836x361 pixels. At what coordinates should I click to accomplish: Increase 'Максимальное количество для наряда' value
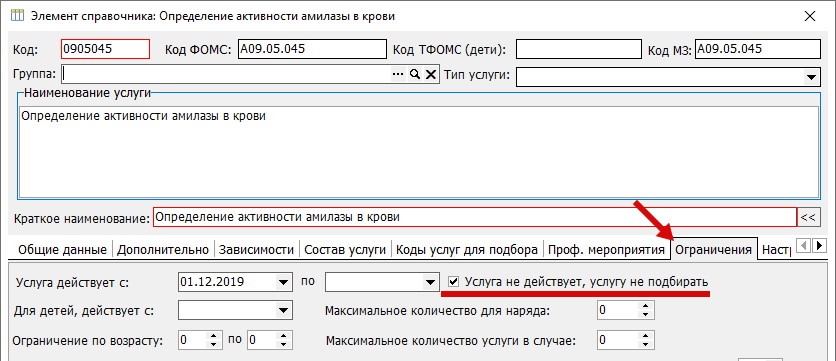646,307
